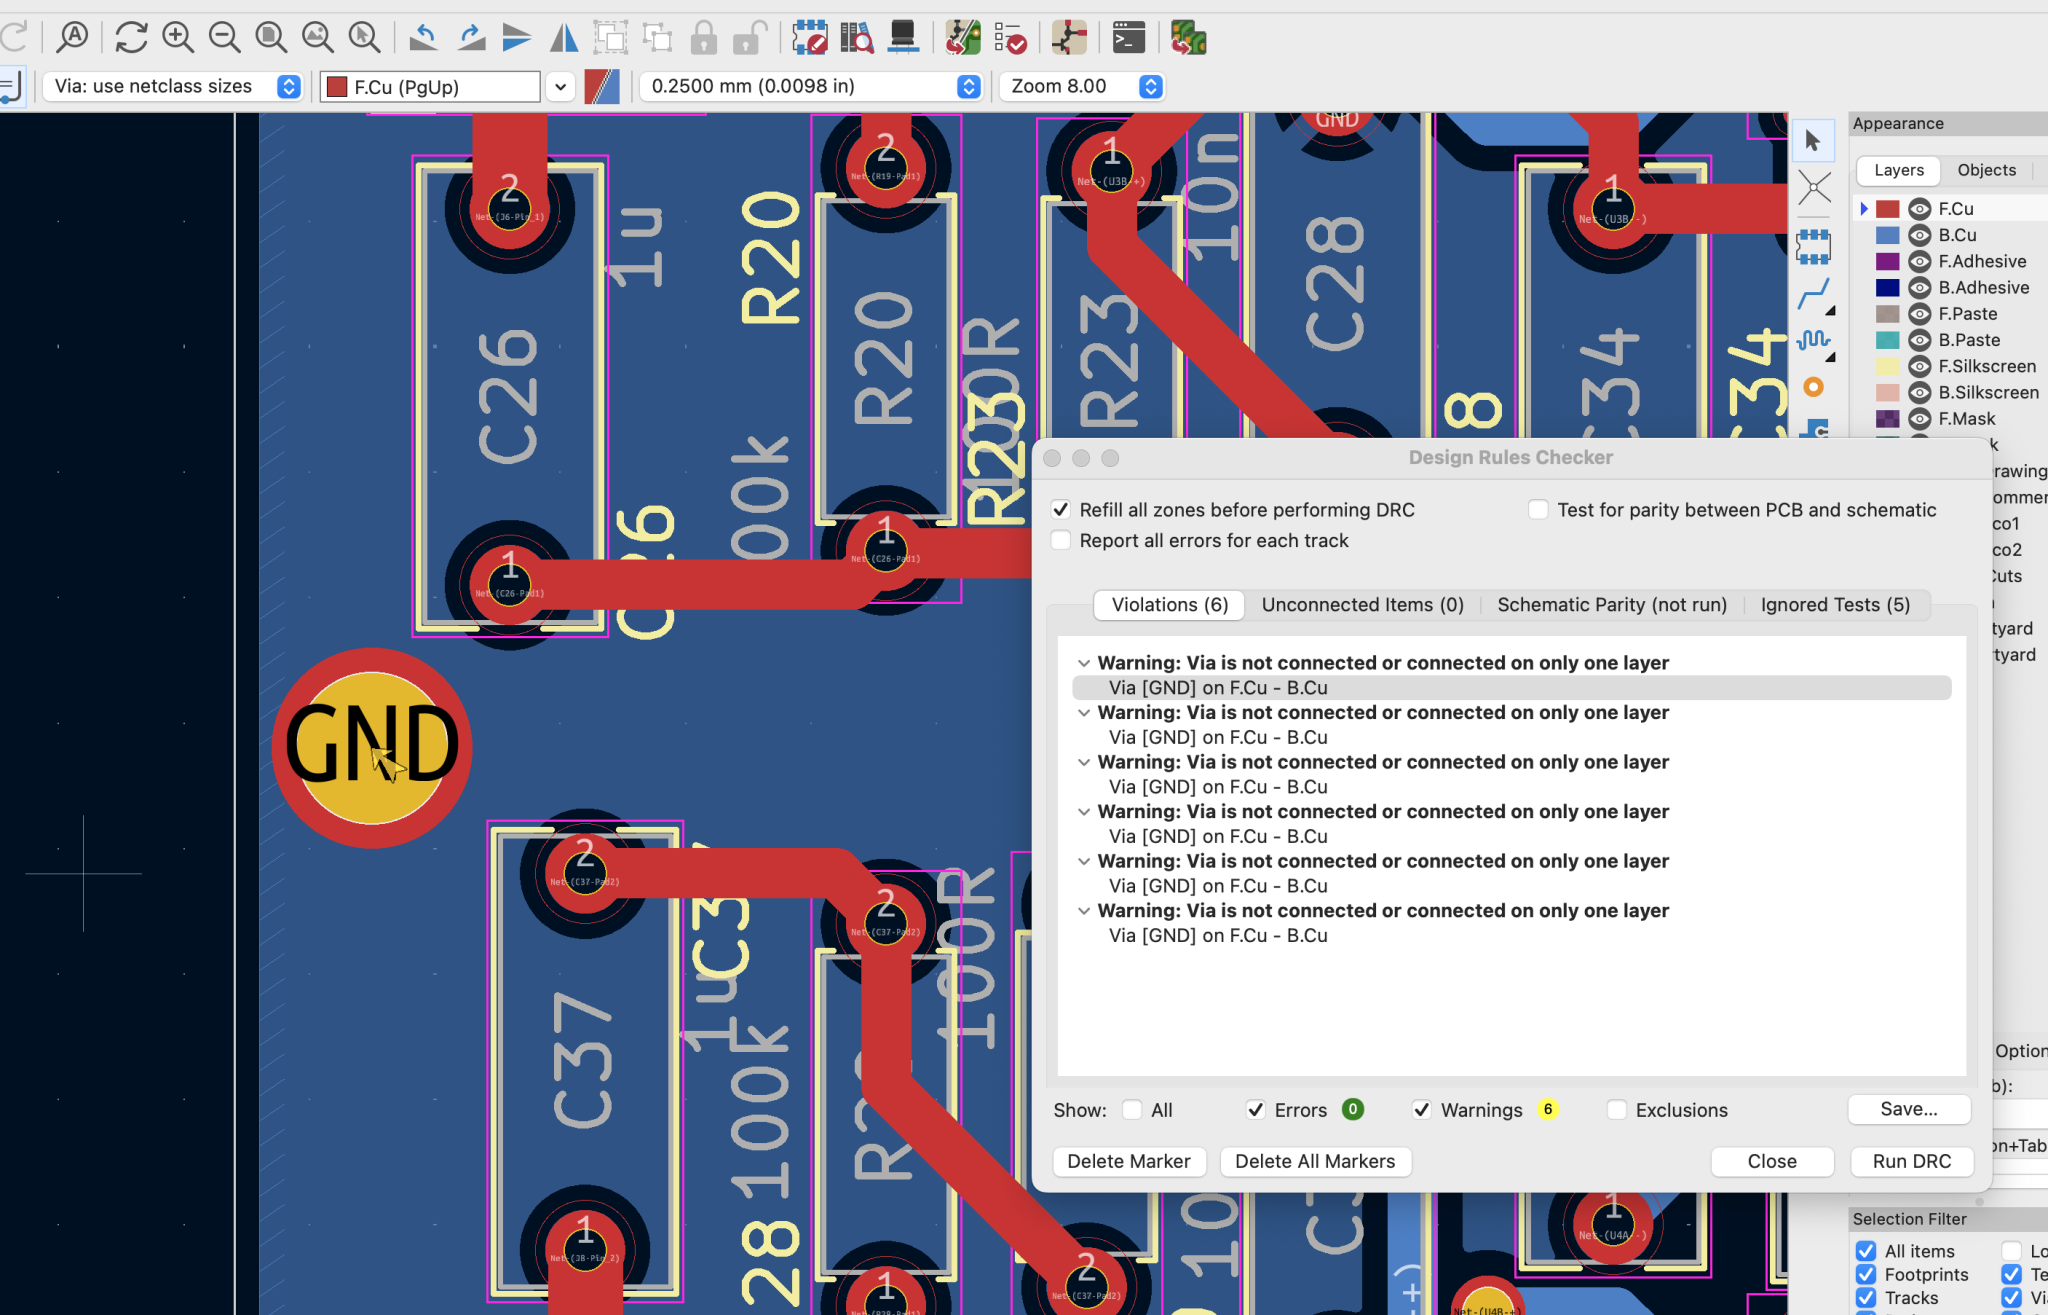Open the Scripting Console icon
2048x1315 pixels.
tap(1128, 38)
